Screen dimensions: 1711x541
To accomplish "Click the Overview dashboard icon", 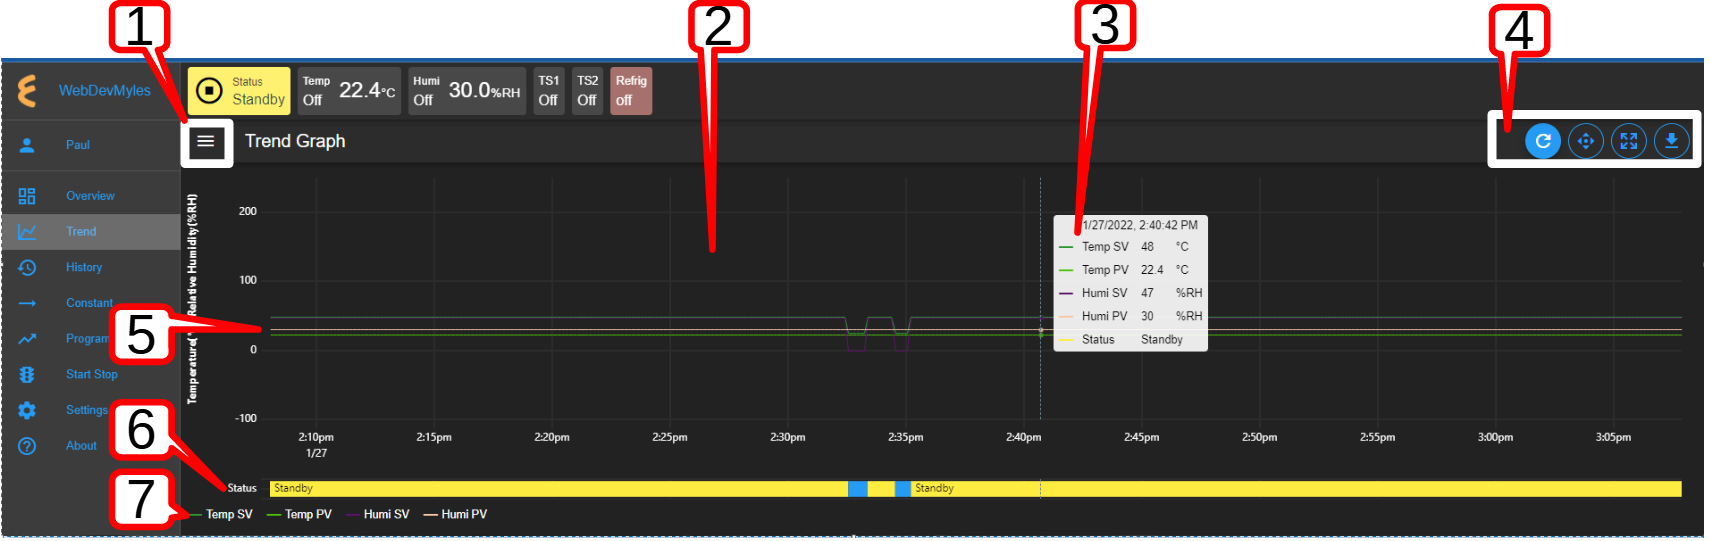I will (27, 196).
